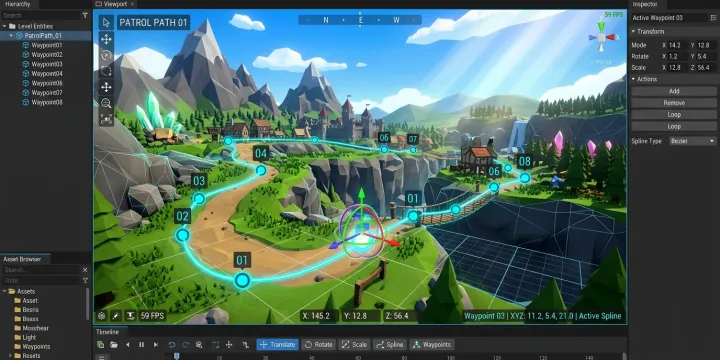Click the viewport axis orientation gizmo
The image size is (720, 360).
[x=601, y=37]
